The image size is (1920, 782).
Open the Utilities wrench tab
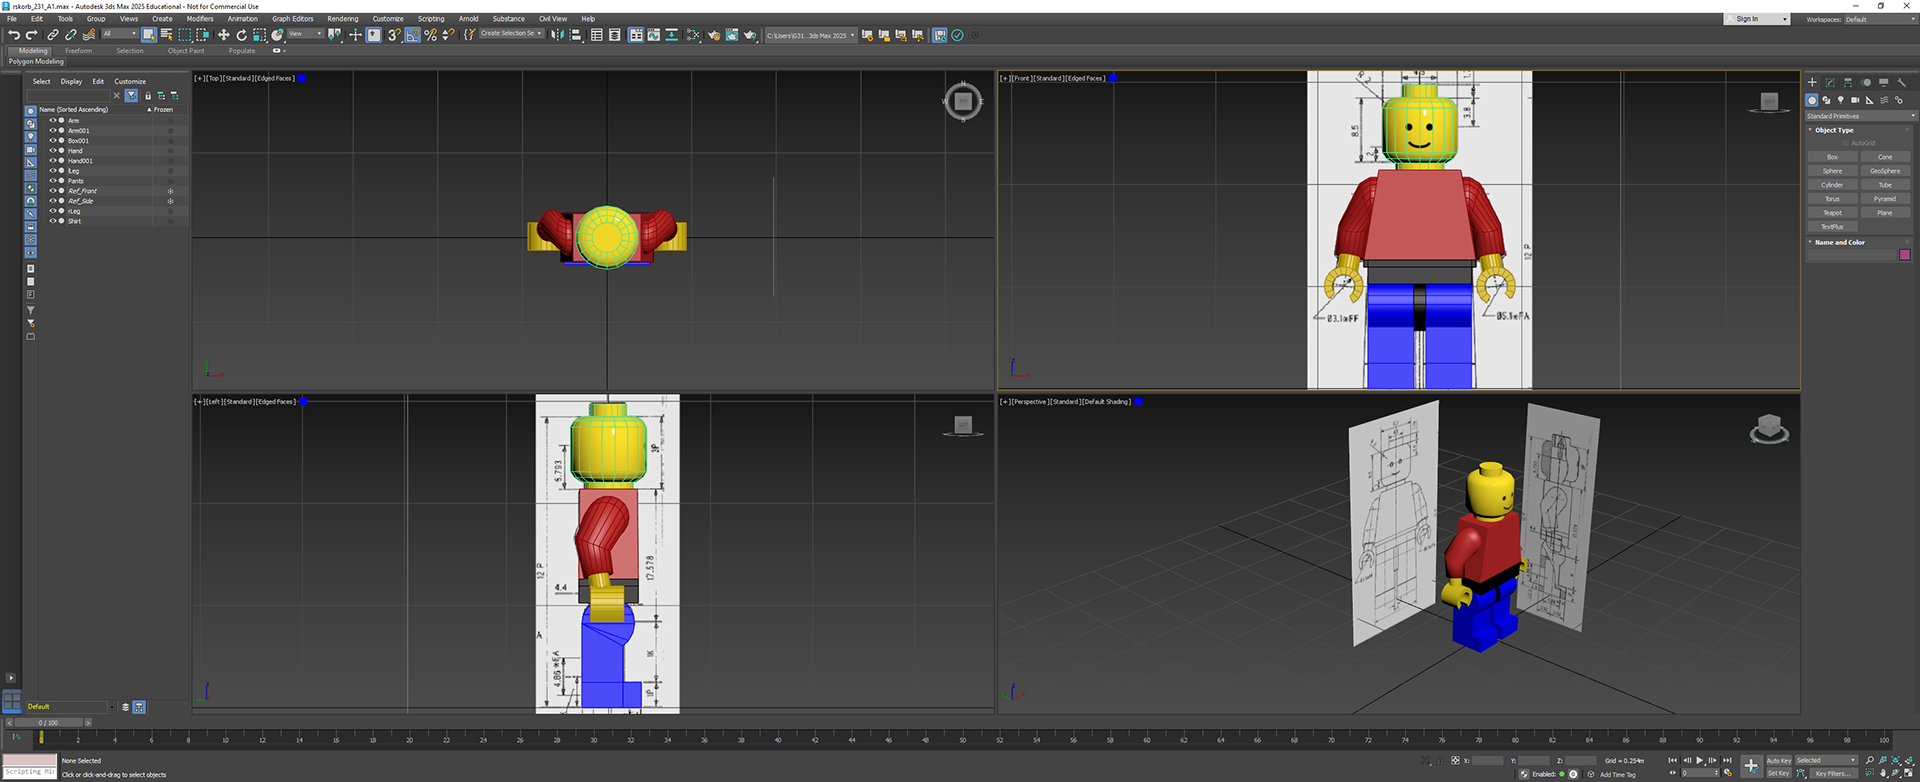click(1901, 82)
